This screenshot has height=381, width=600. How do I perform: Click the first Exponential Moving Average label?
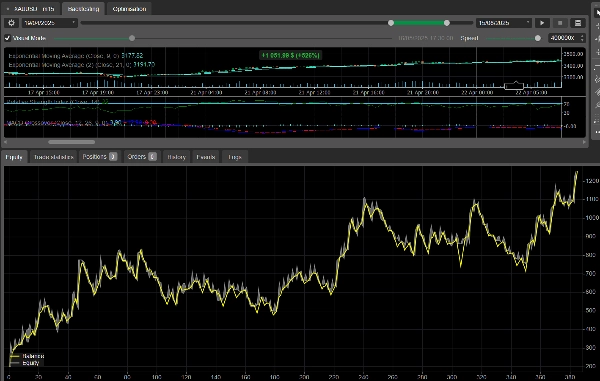[x=76, y=56]
